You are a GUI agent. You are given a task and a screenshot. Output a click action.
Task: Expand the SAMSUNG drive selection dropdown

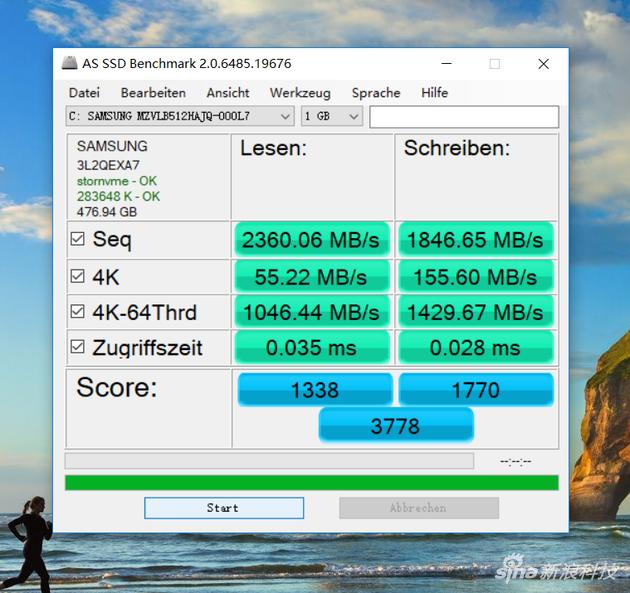point(180,116)
